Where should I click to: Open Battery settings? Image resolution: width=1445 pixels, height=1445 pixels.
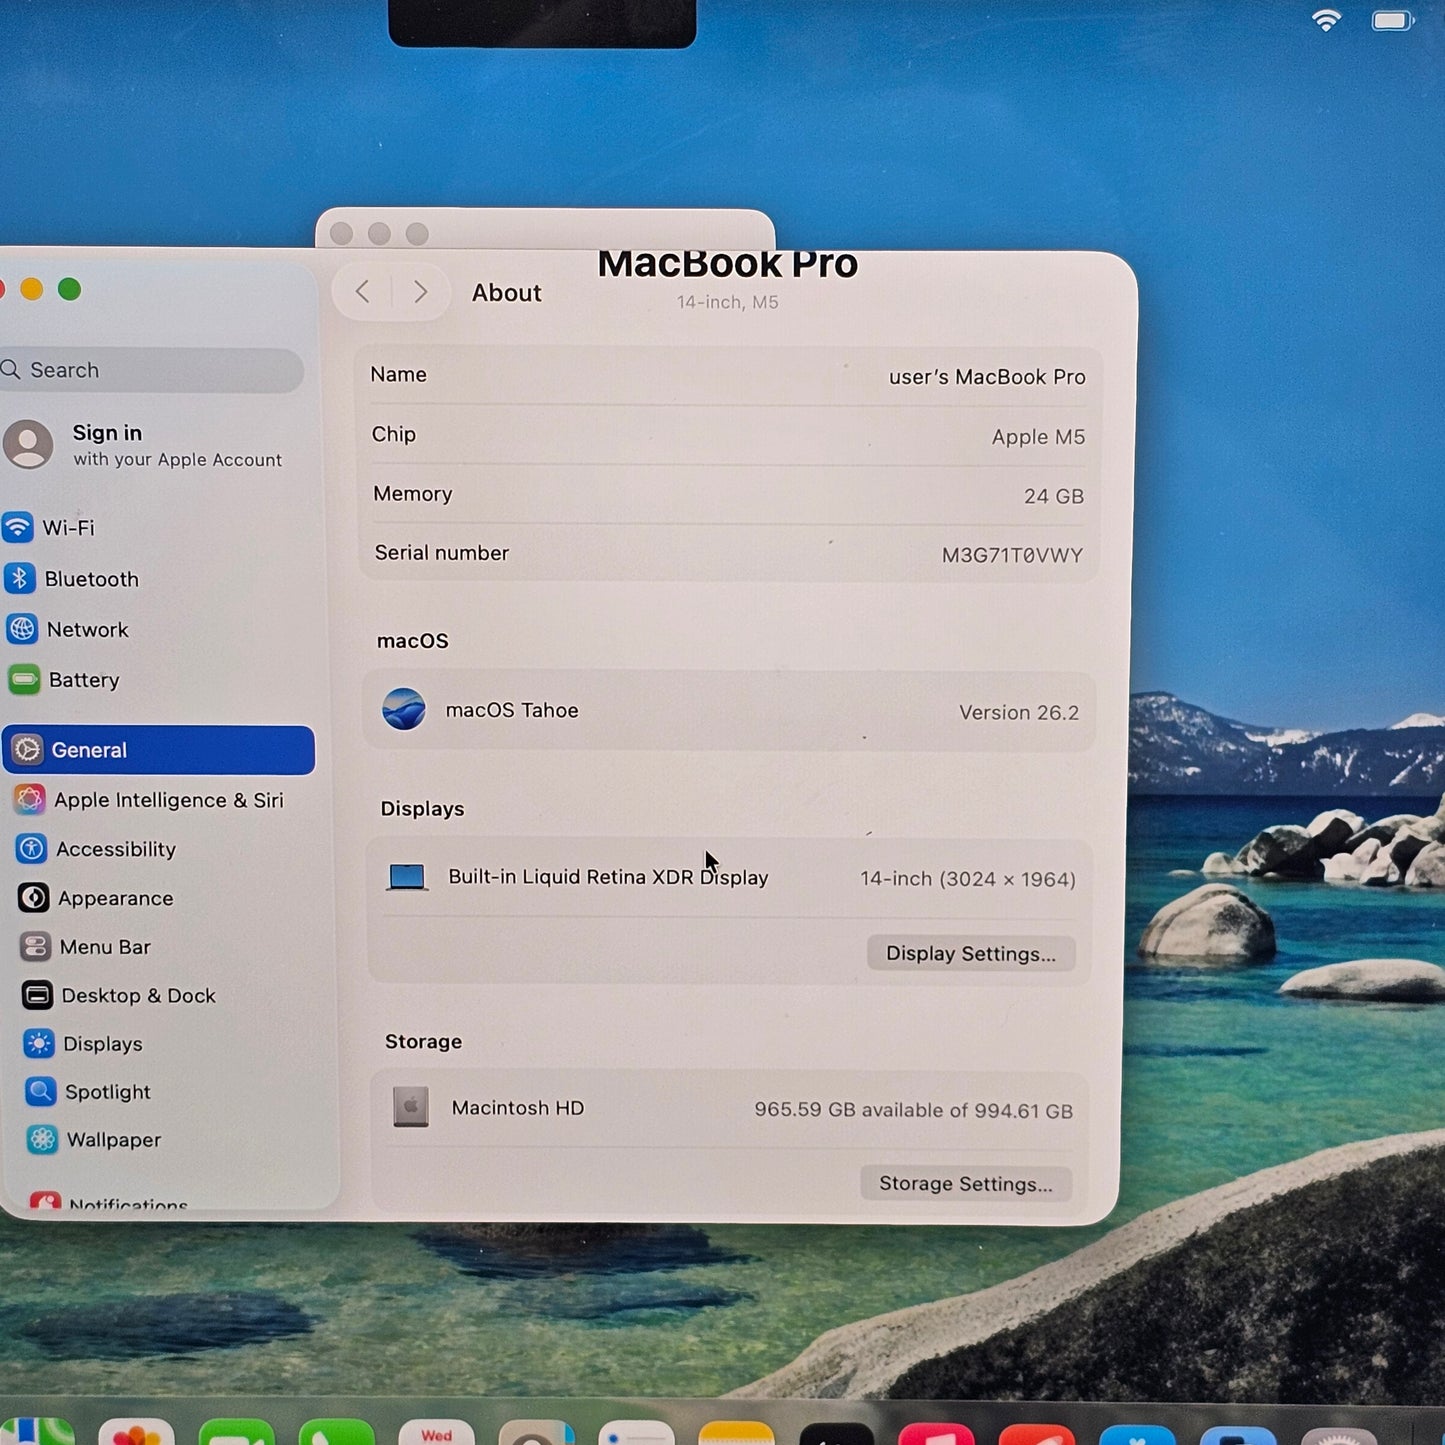(x=84, y=679)
